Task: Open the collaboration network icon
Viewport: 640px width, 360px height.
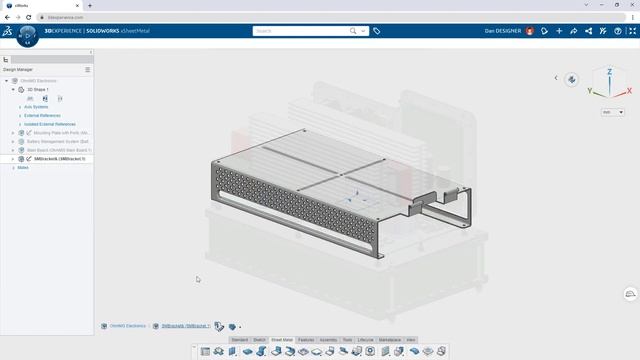Action: click(x=588, y=31)
